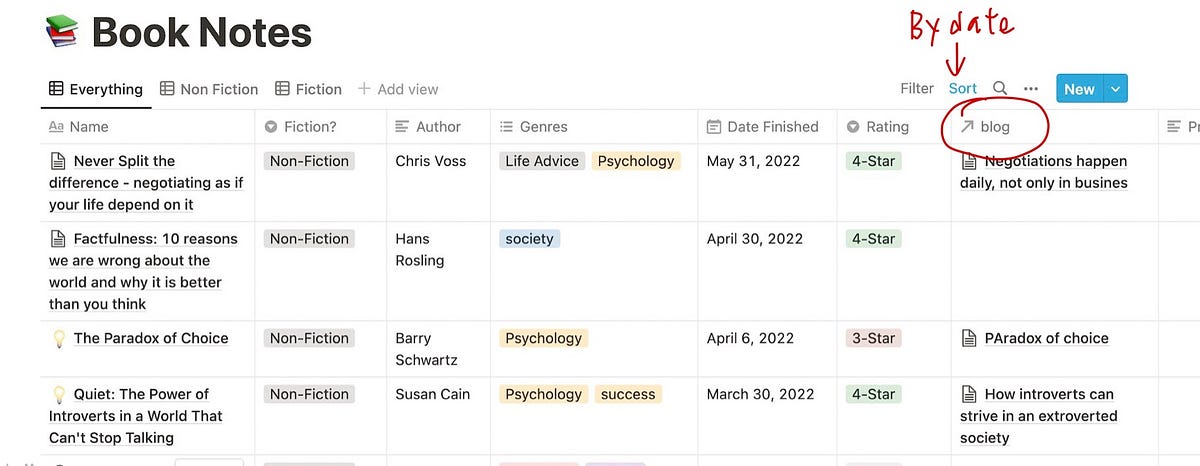Click the lightbulb icon beside Quiet
Viewport: 1200px width, 466px height.
point(58,394)
